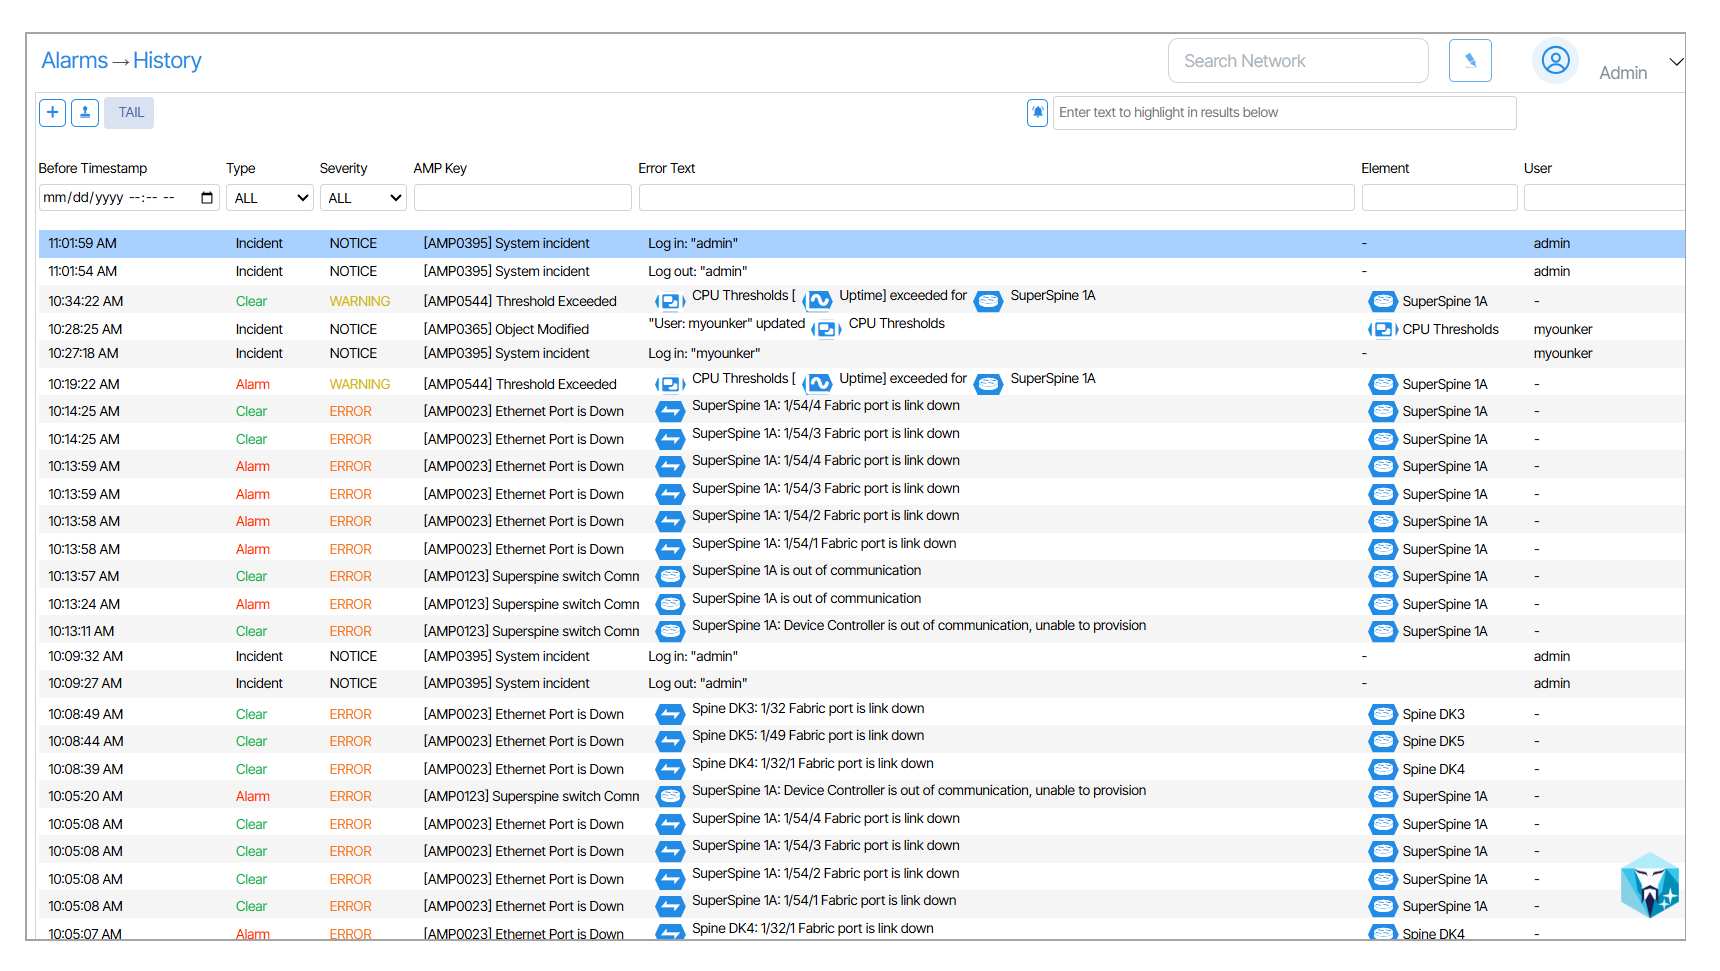Click the stamp icon next to TAIL

(x=85, y=113)
